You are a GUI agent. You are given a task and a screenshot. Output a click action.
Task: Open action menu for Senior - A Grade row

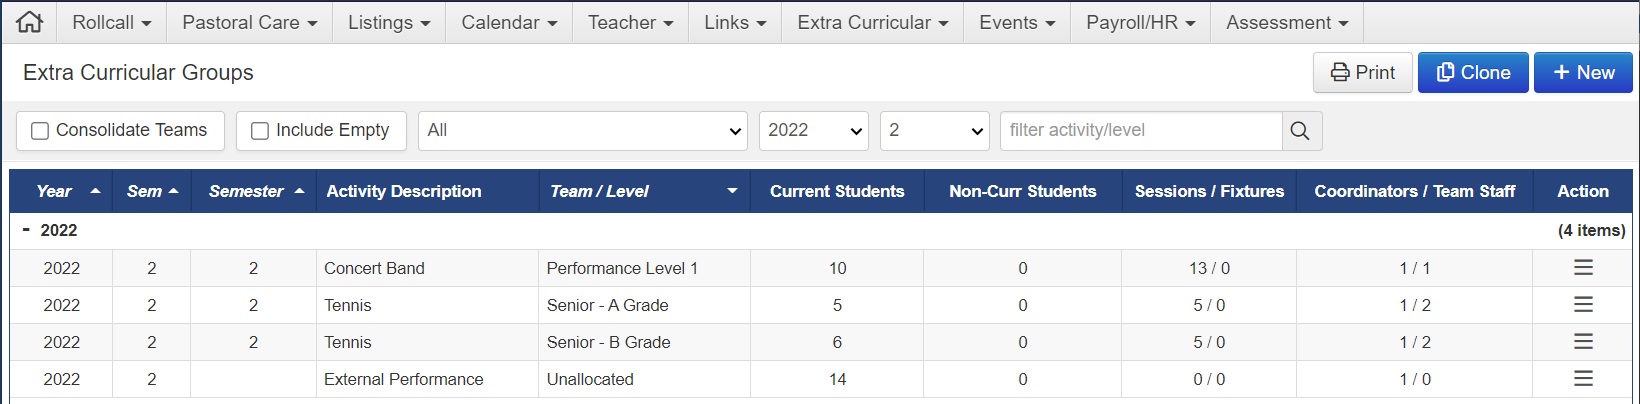click(x=1583, y=305)
